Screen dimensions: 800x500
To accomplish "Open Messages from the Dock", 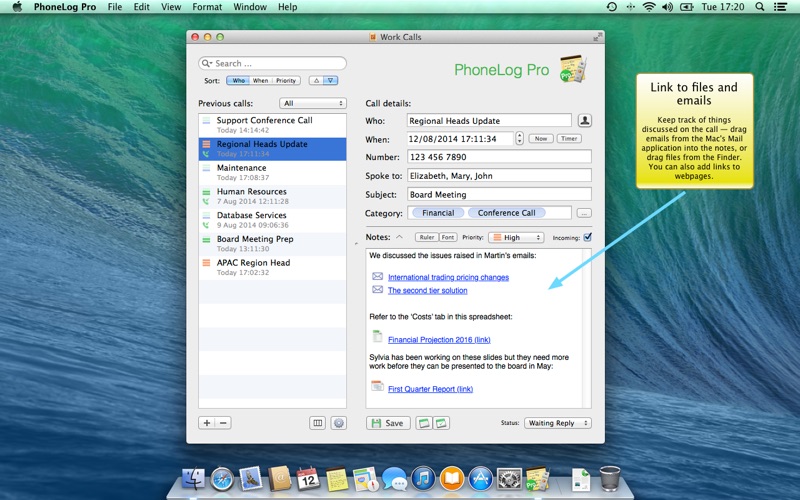I will [394, 479].
